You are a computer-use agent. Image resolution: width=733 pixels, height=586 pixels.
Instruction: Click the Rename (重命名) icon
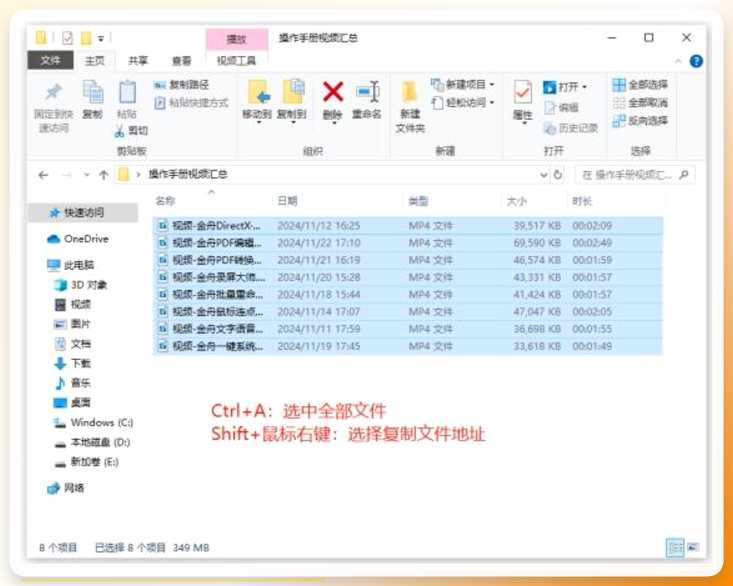click(x=367, y=92)
